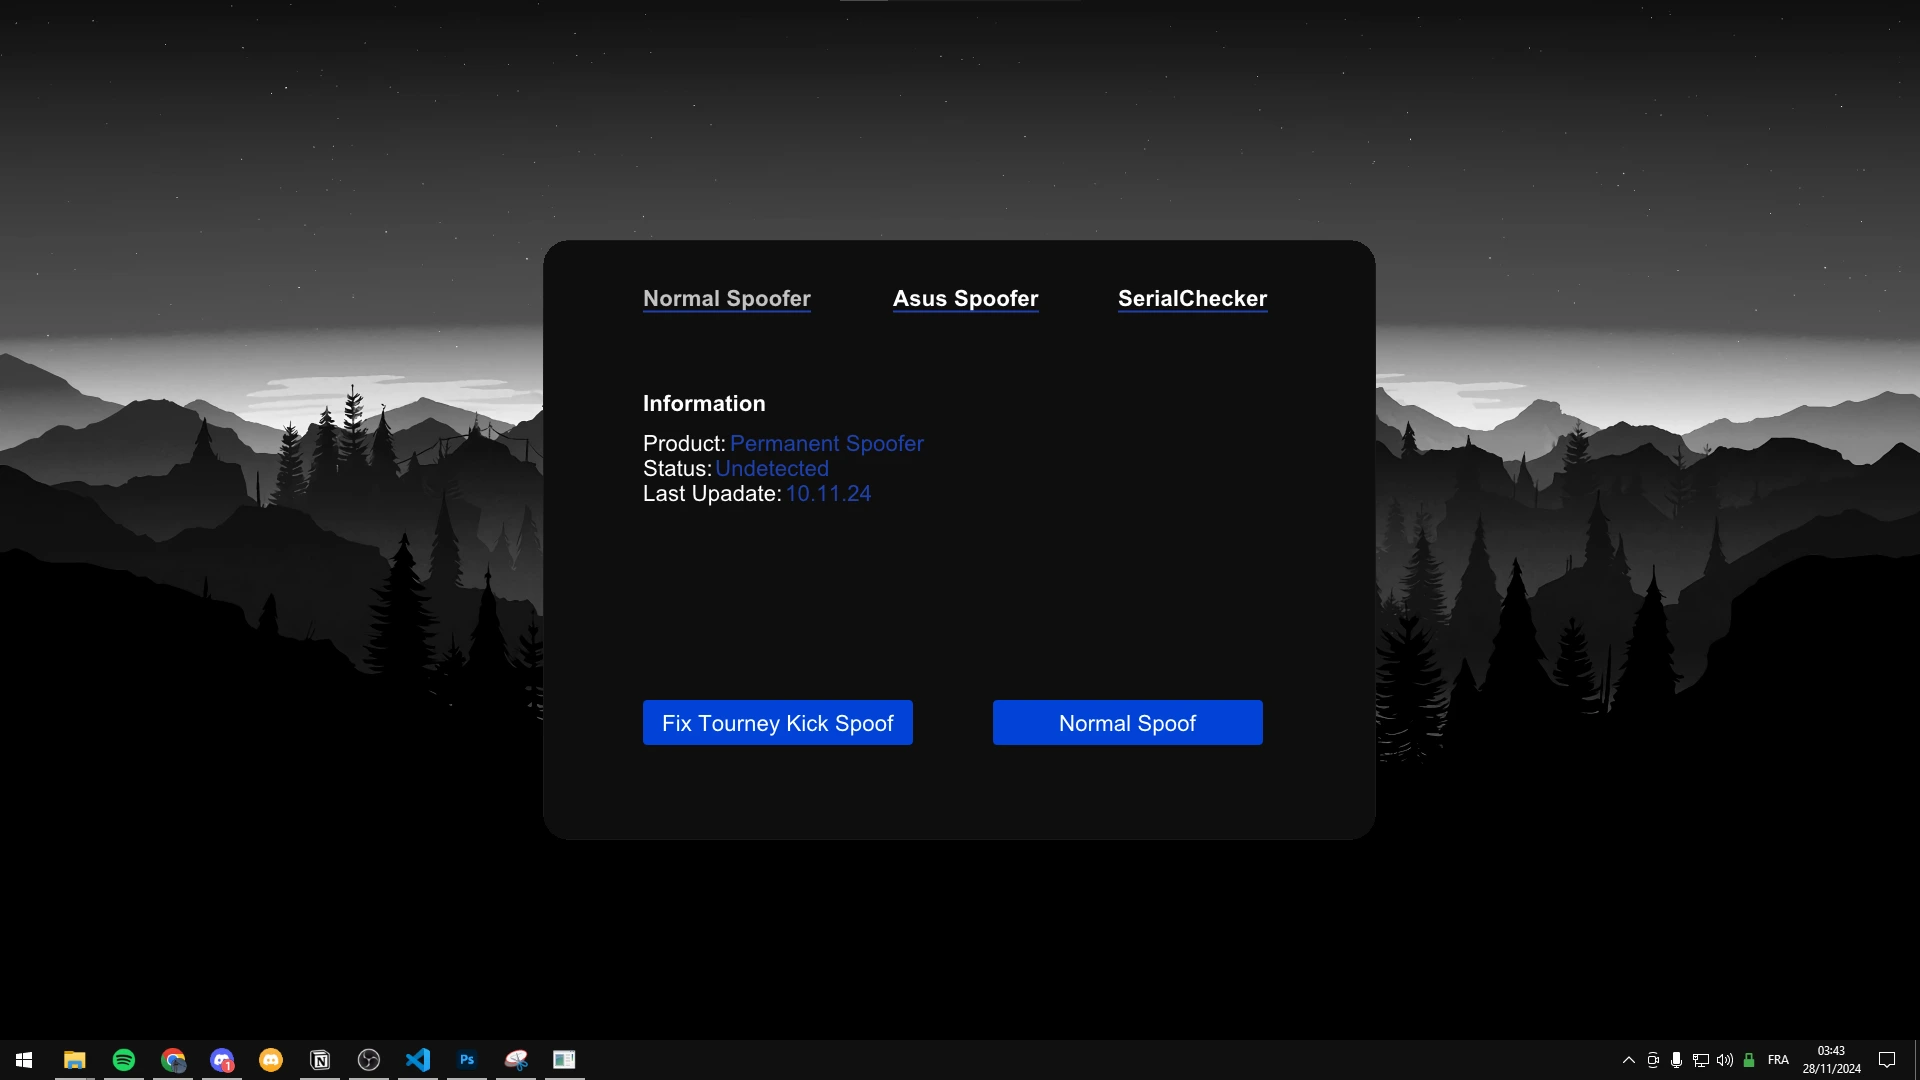The height and width of the screenshot is (1080, 1920).
Task: Open OBS Studio from the taskbar
Action: (369, 1060)
